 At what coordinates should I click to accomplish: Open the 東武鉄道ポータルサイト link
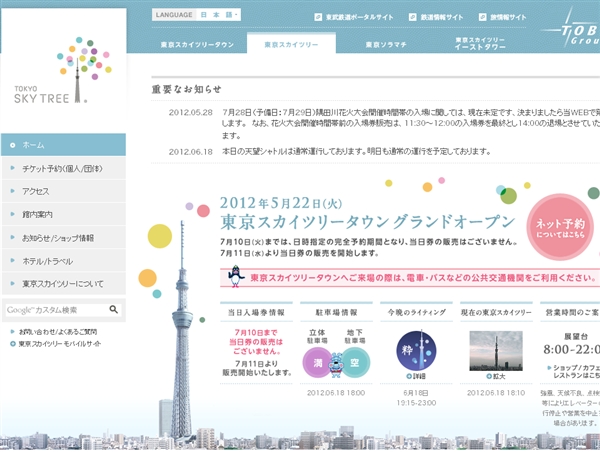354,17
